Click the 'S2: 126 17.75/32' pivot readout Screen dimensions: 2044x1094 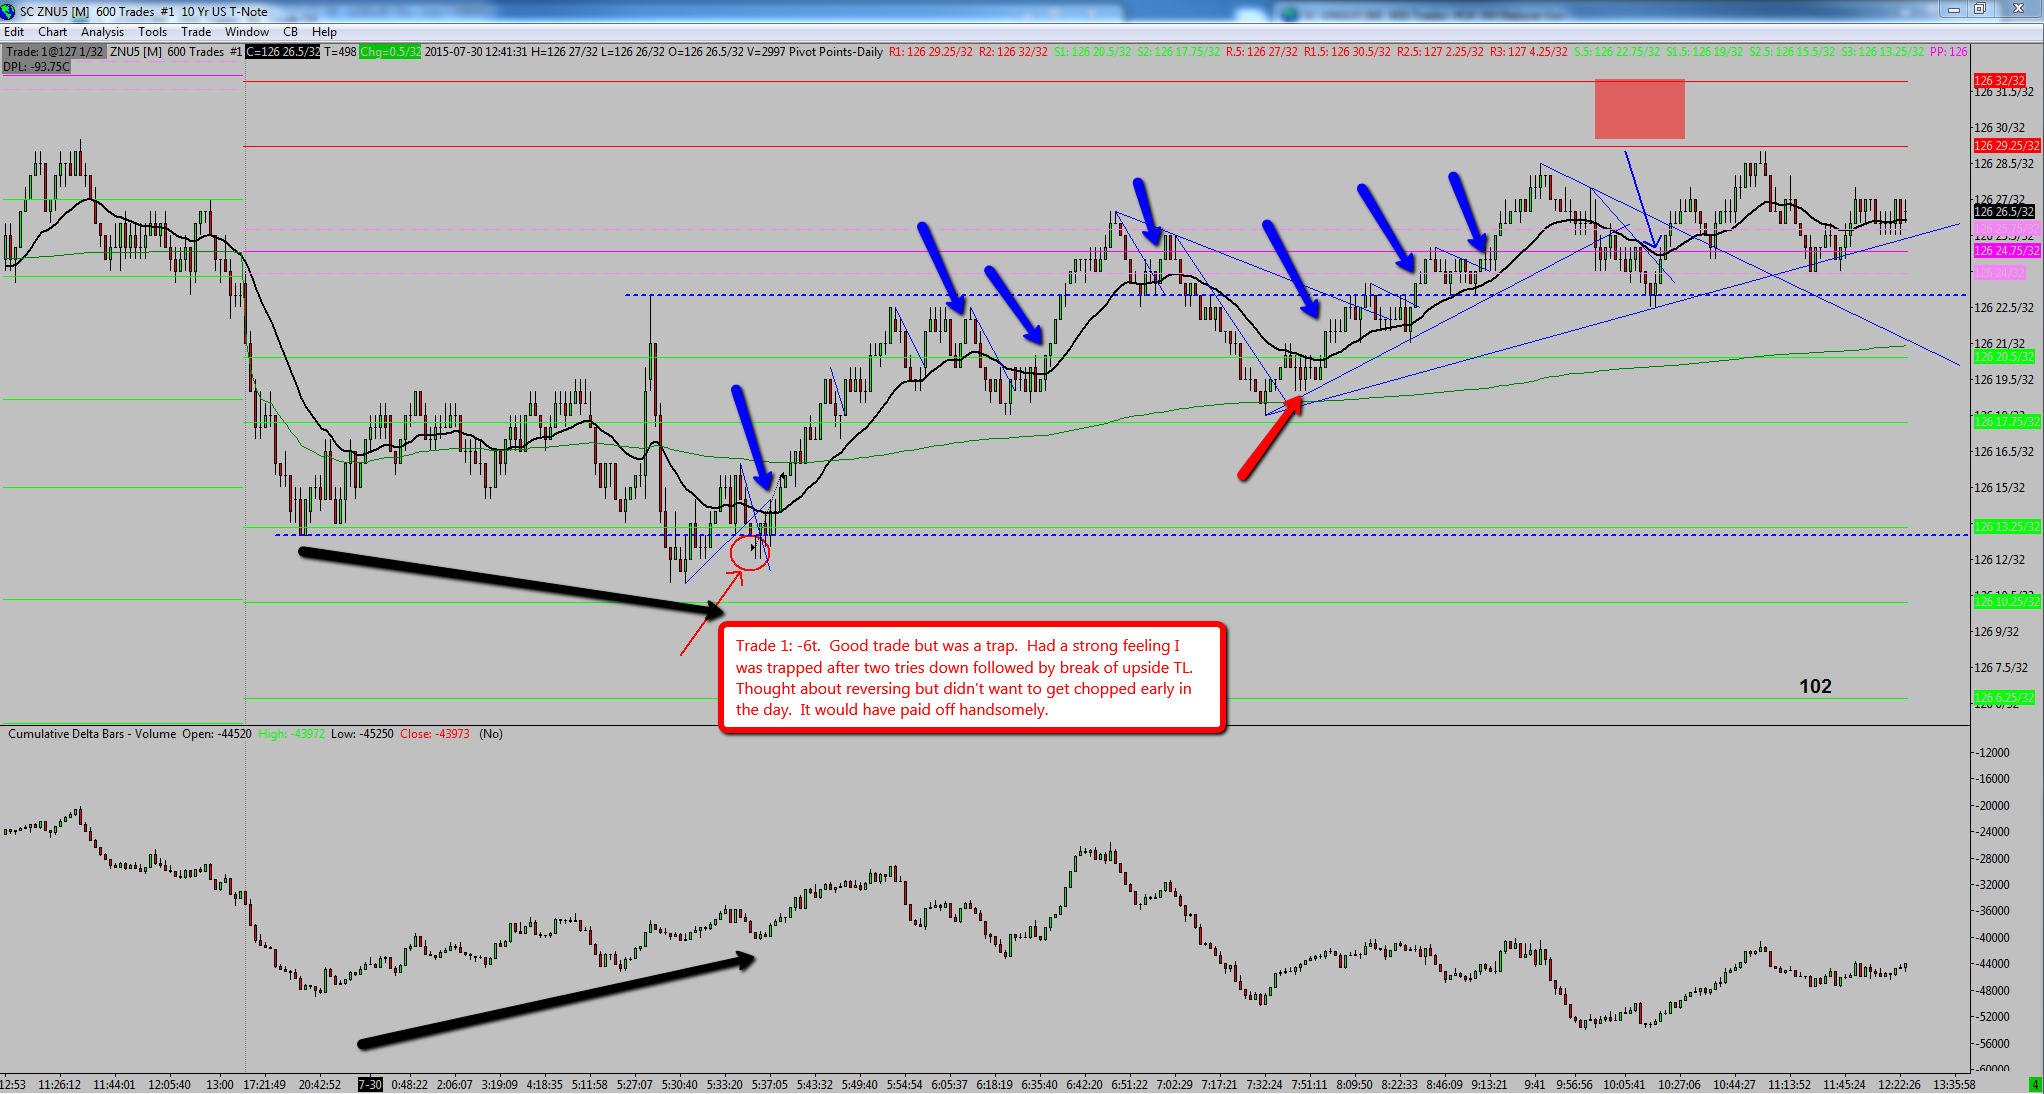pos(1178,52)
